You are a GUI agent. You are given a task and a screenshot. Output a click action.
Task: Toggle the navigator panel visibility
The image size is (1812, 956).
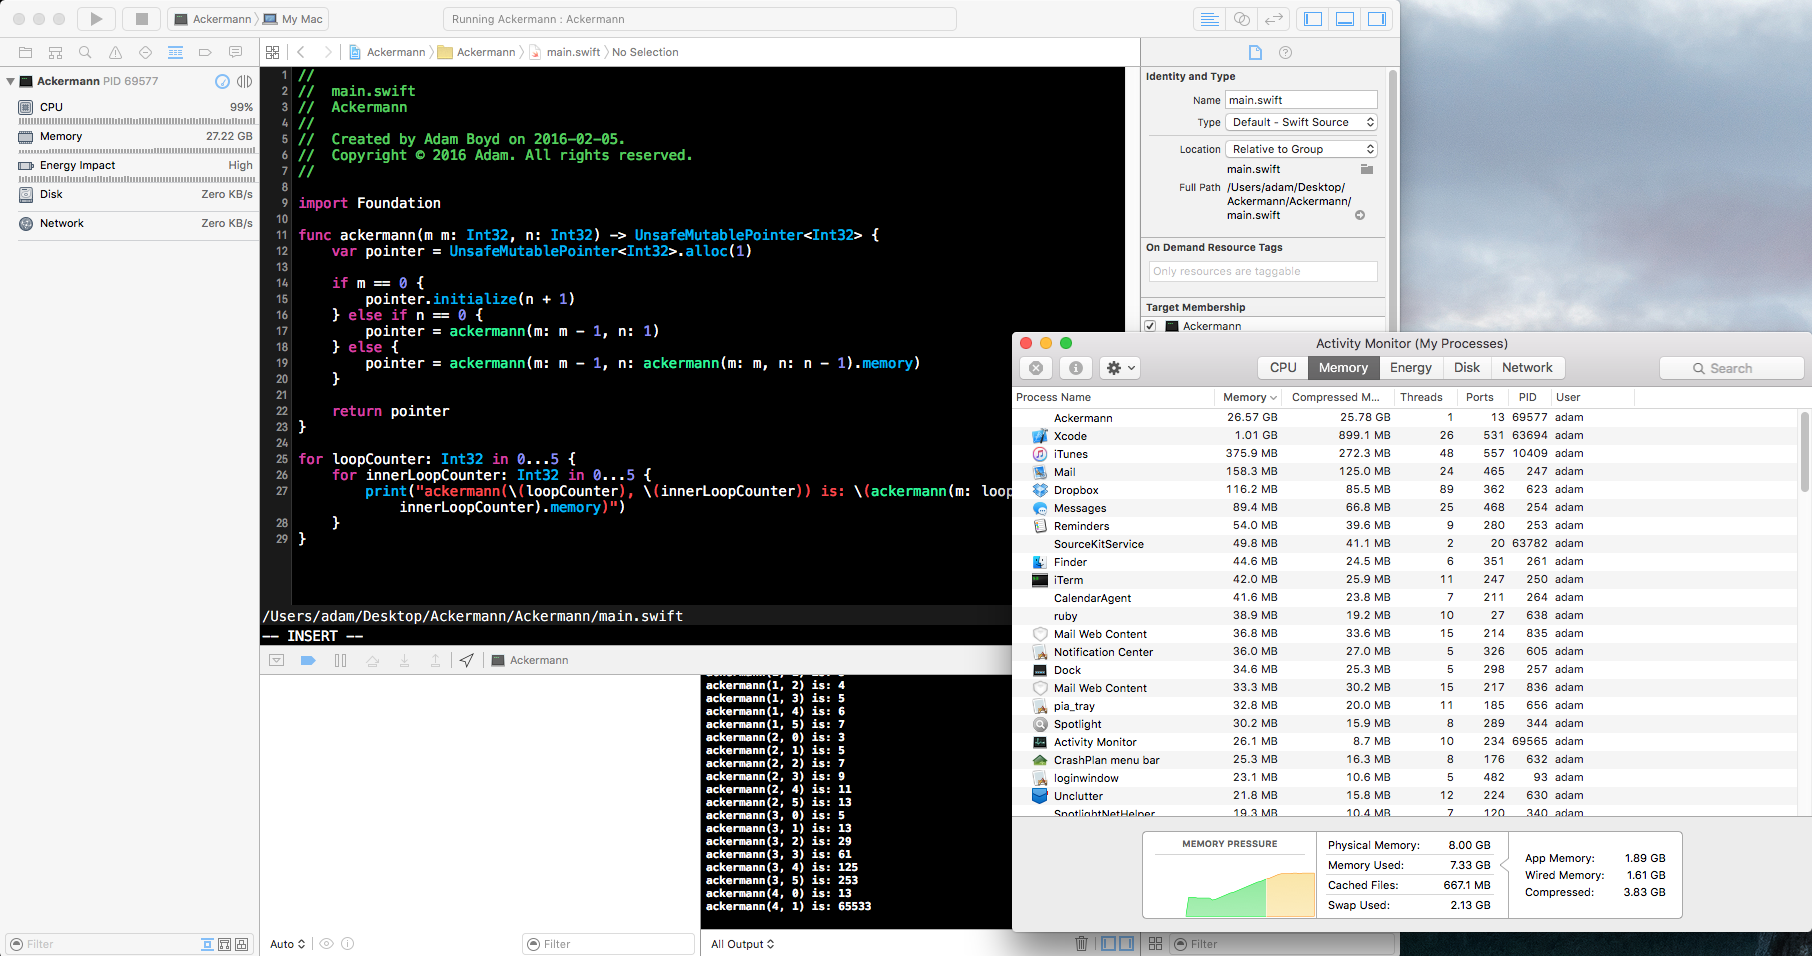(x=1313, y=19)
